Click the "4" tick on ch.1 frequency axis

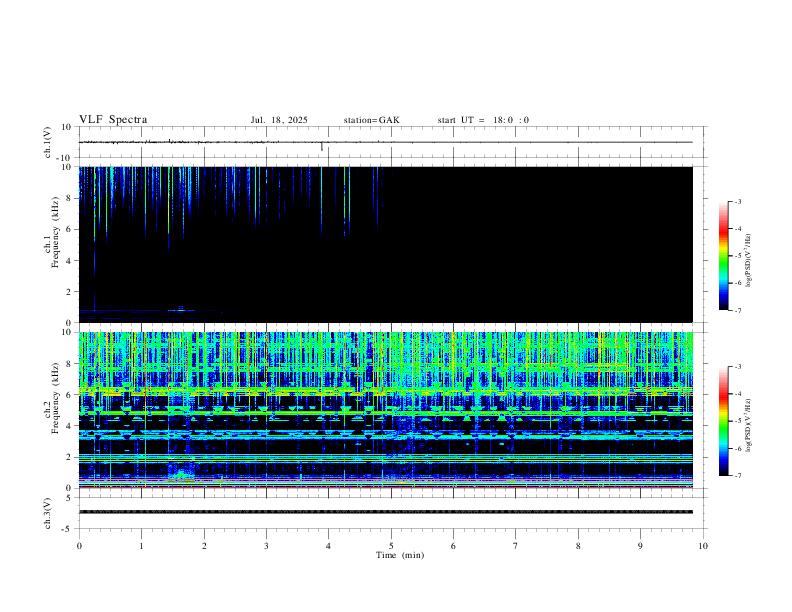pos(70,261)
